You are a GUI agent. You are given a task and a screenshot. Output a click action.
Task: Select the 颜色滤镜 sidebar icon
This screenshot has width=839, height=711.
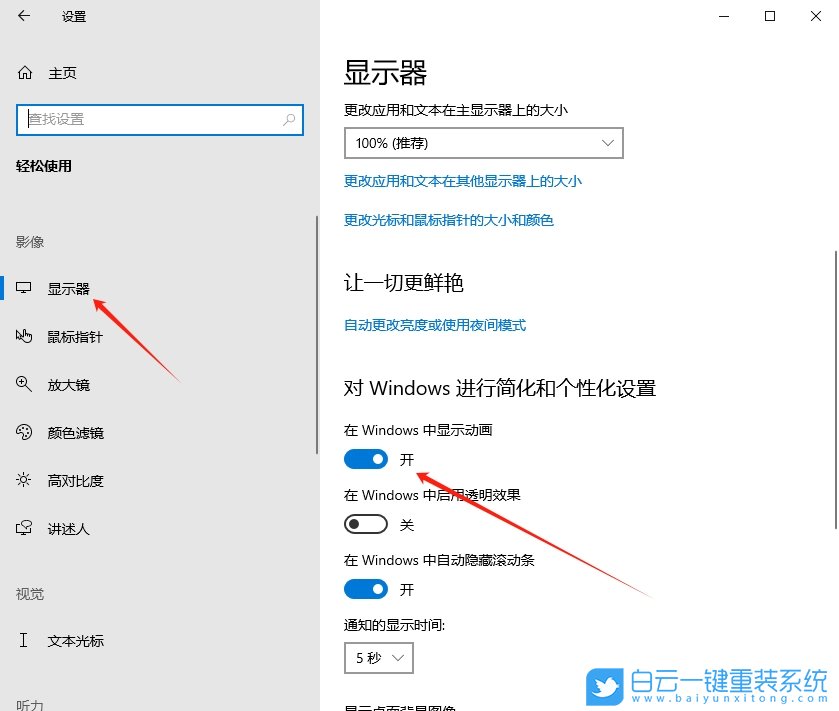(24, 432)
